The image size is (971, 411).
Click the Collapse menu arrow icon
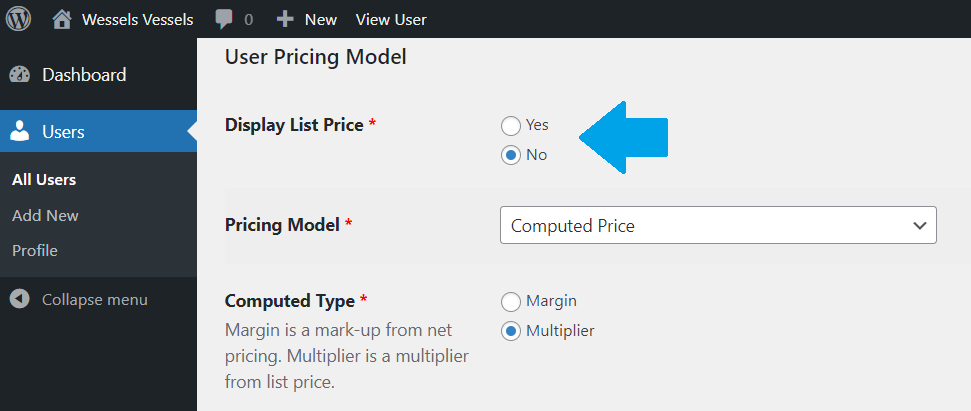20,300
